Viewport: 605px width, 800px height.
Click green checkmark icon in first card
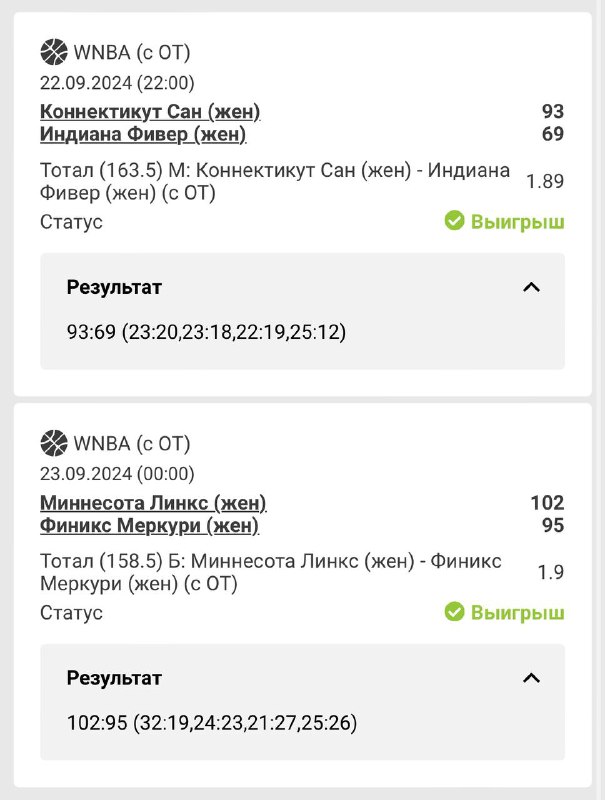[454, 221]
